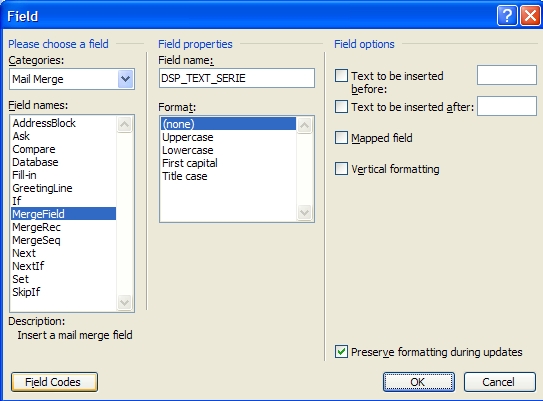Viewport: 543px width, 401px height.
Task: Uncheck Preserve formatting during updates
Action: 341,351
